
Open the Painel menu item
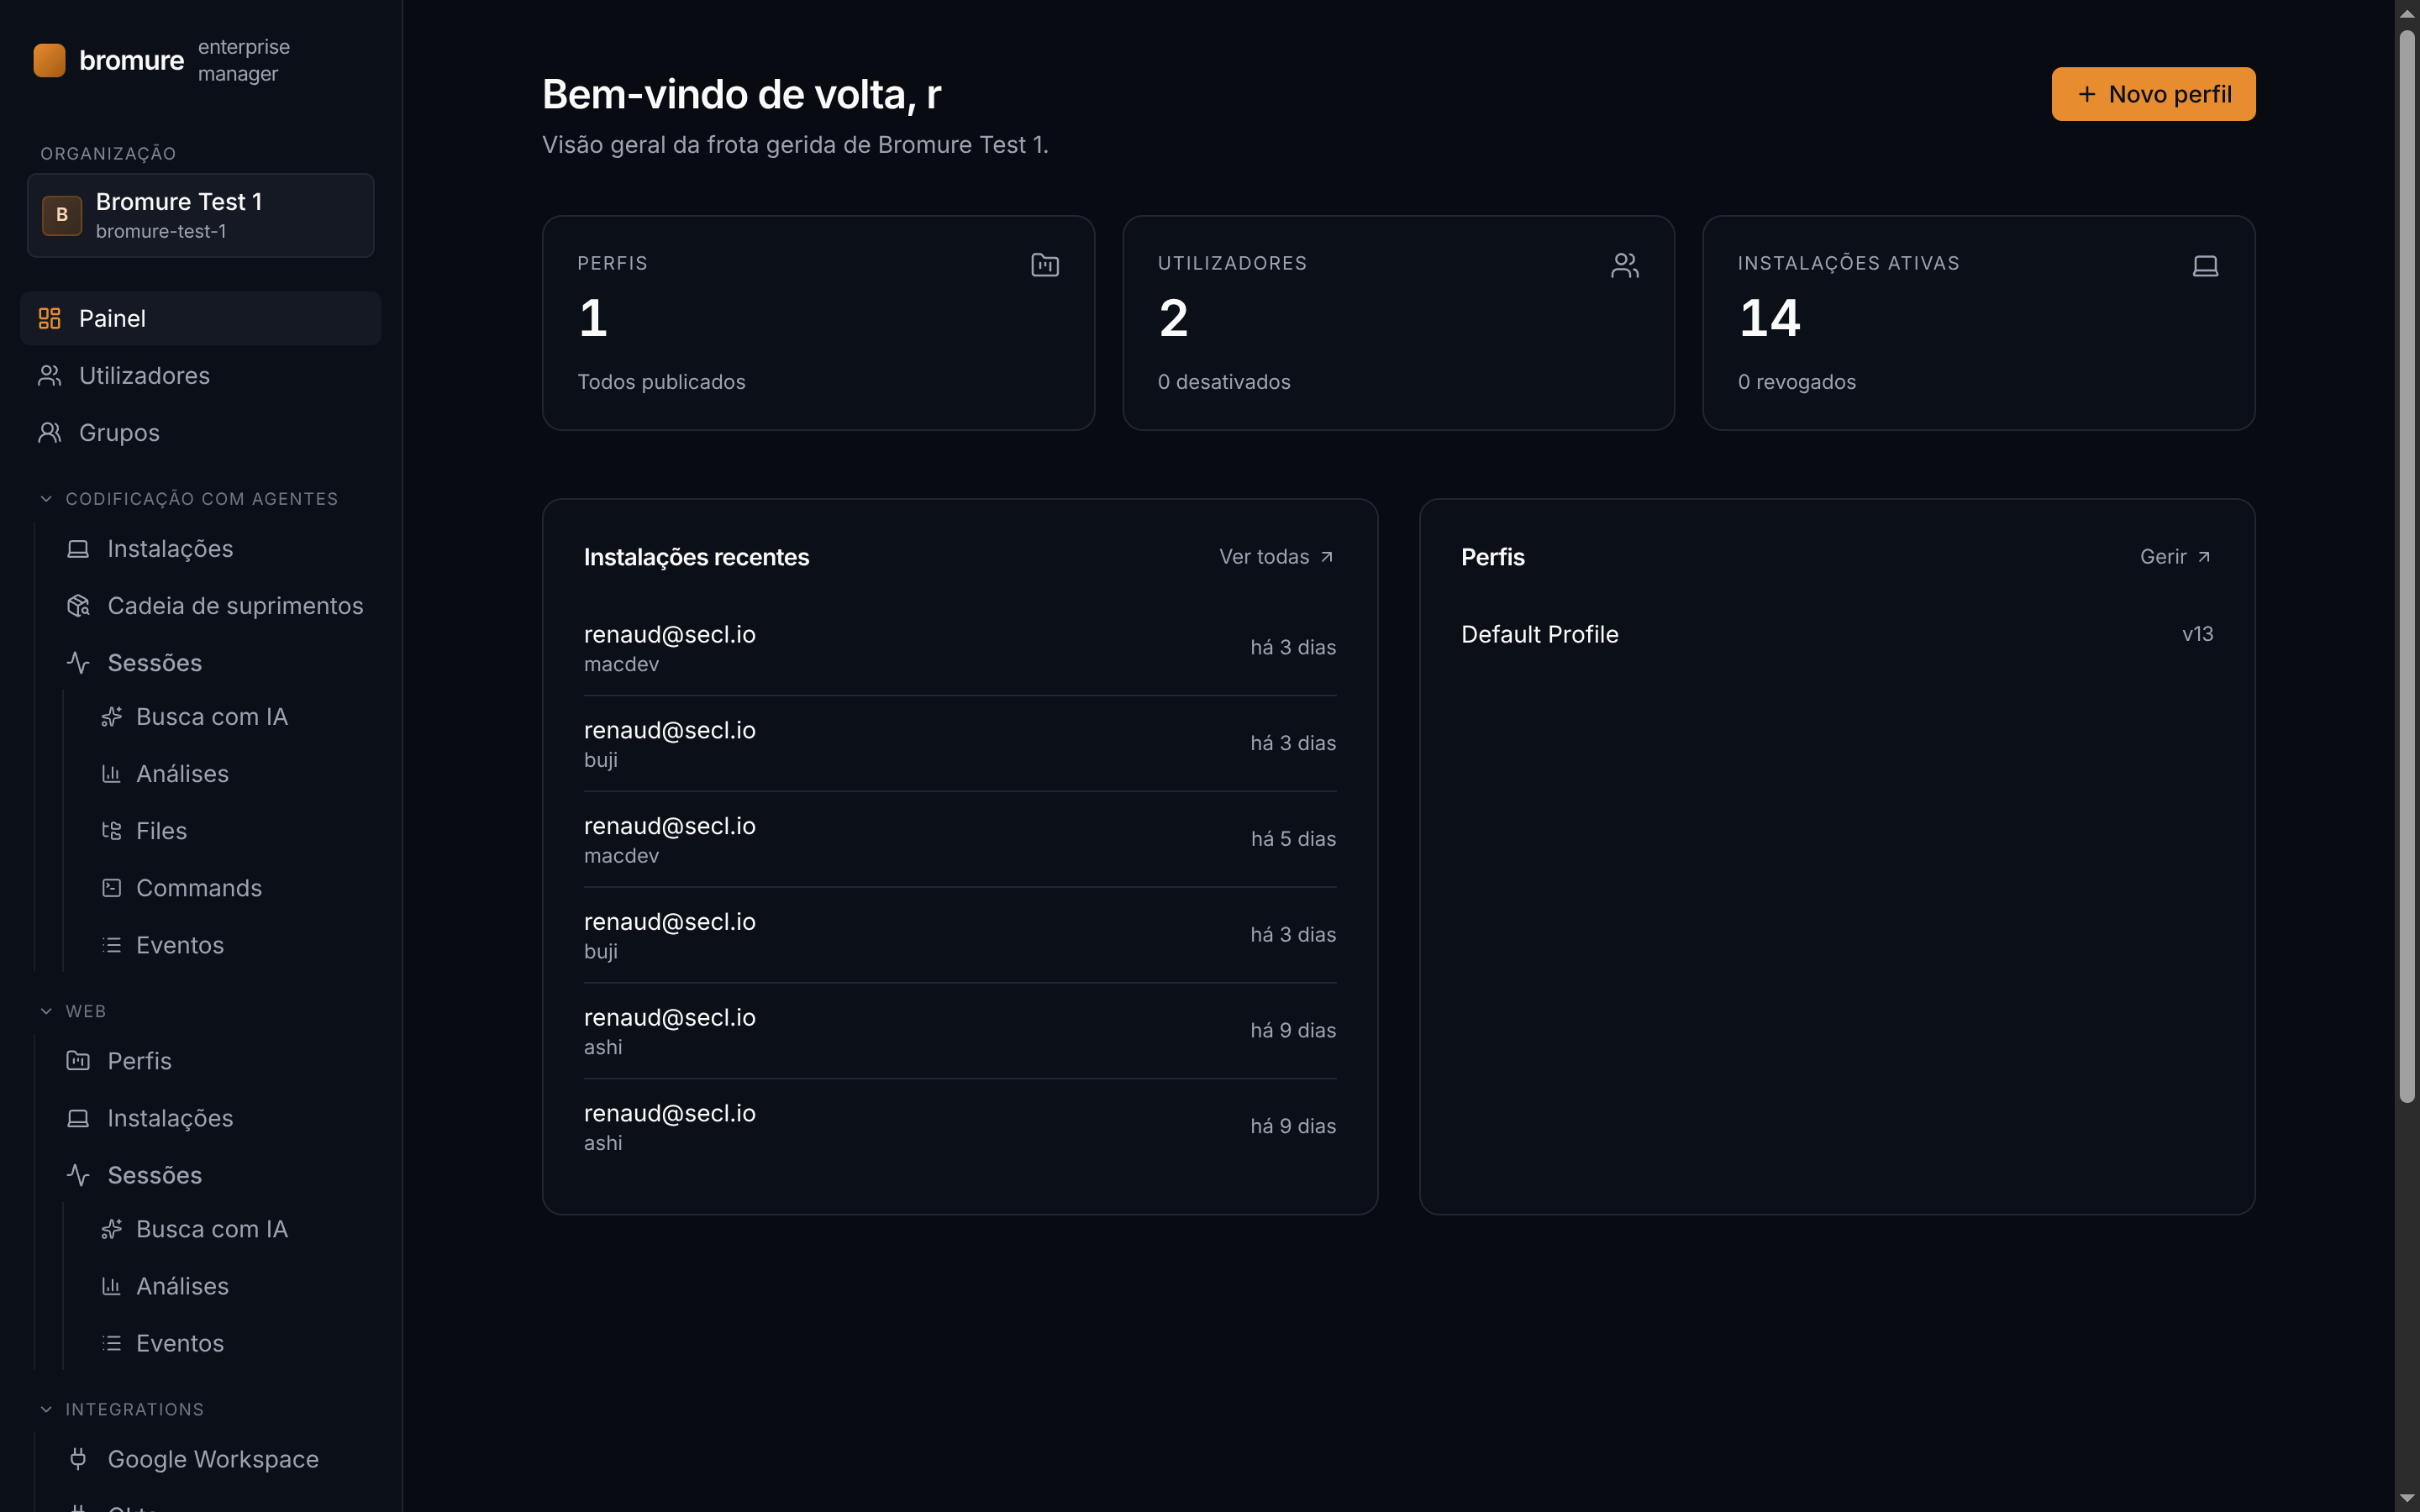tap(201, 318)
